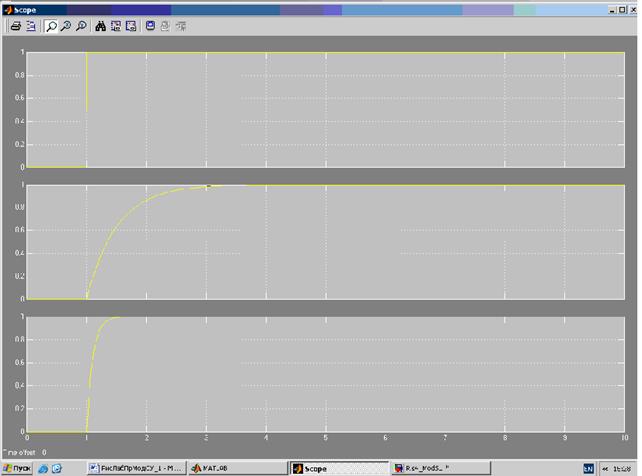Close the Scope window

633,10
